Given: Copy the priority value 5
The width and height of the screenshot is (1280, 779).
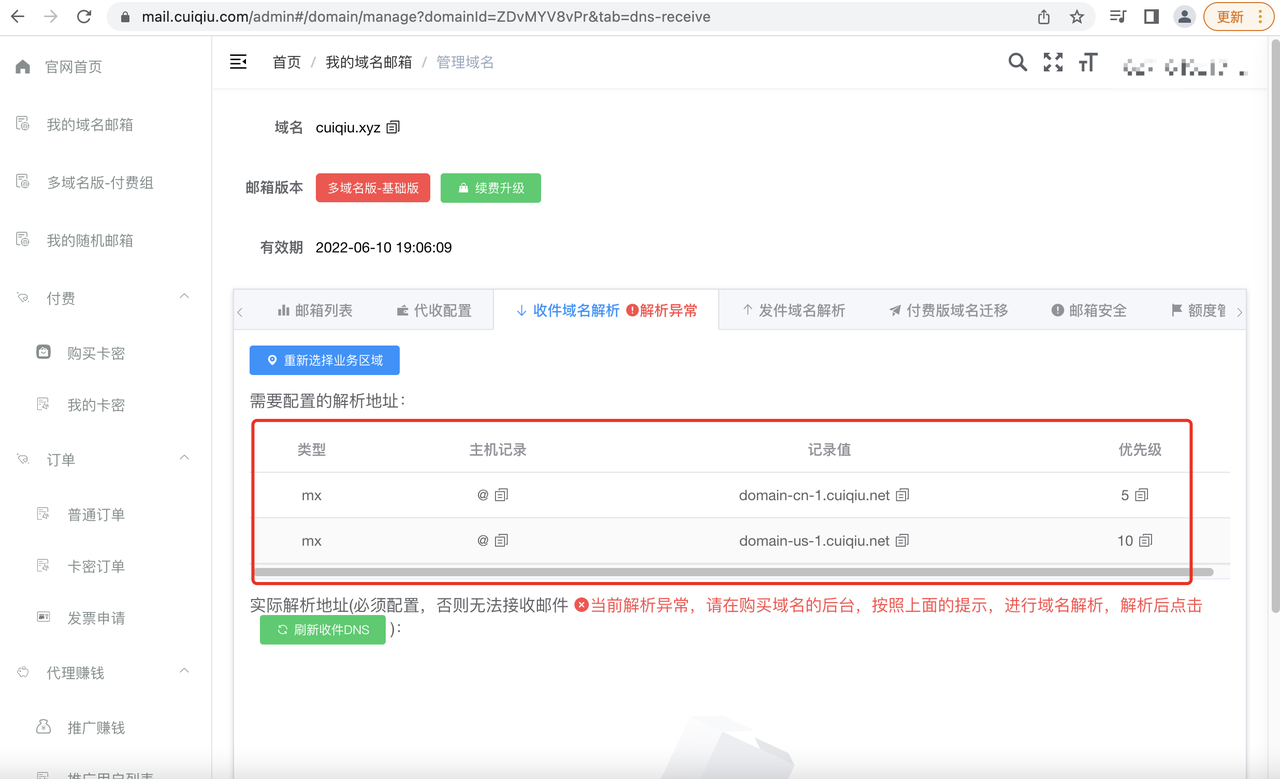Looking at the screenshot, I should pos(1142,495).
